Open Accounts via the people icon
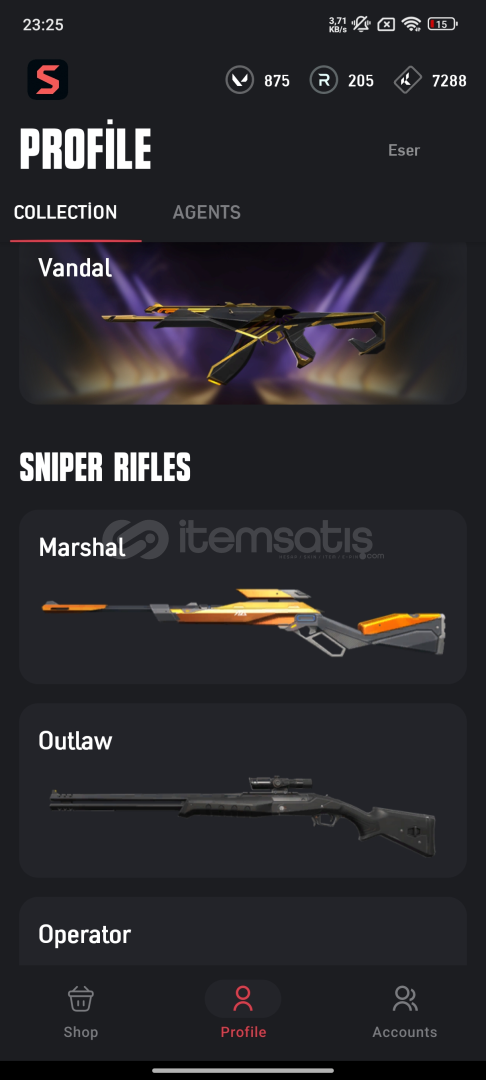 coord(405,998)
